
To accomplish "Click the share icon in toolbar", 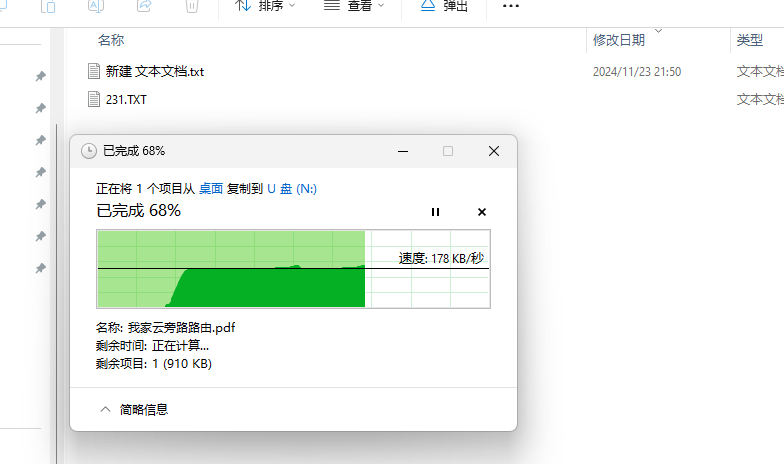I will (x=144, y=6).
